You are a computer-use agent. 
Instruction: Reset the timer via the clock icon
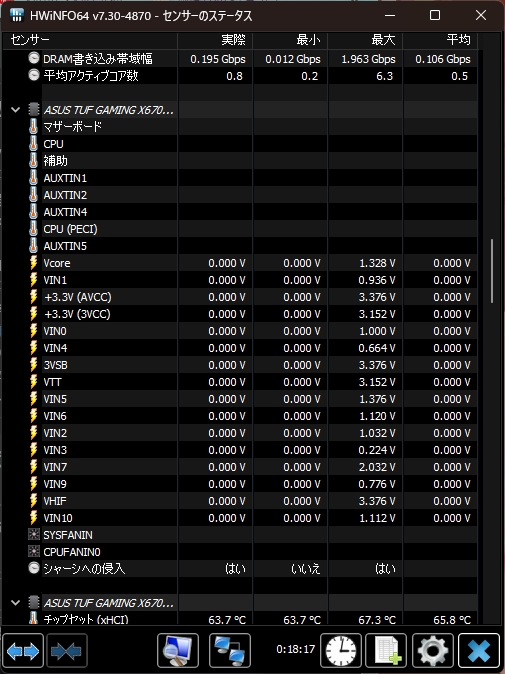[x=341, y=651]
